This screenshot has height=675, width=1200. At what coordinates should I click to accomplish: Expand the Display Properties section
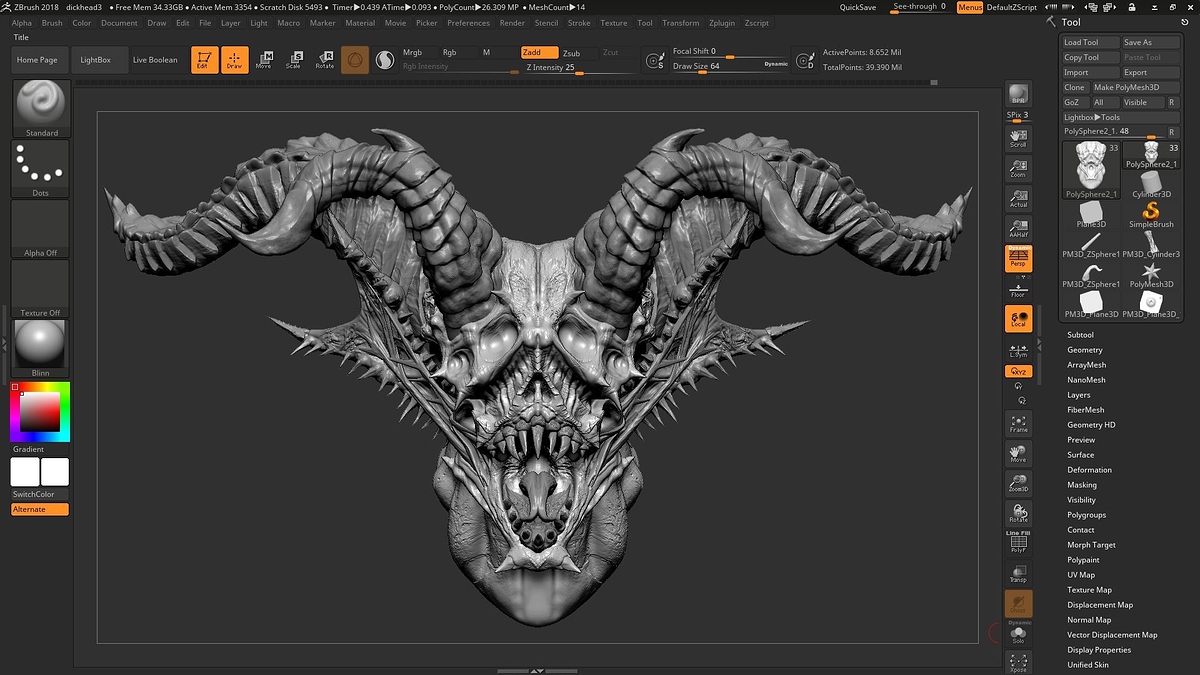(x=1099, y=650)
